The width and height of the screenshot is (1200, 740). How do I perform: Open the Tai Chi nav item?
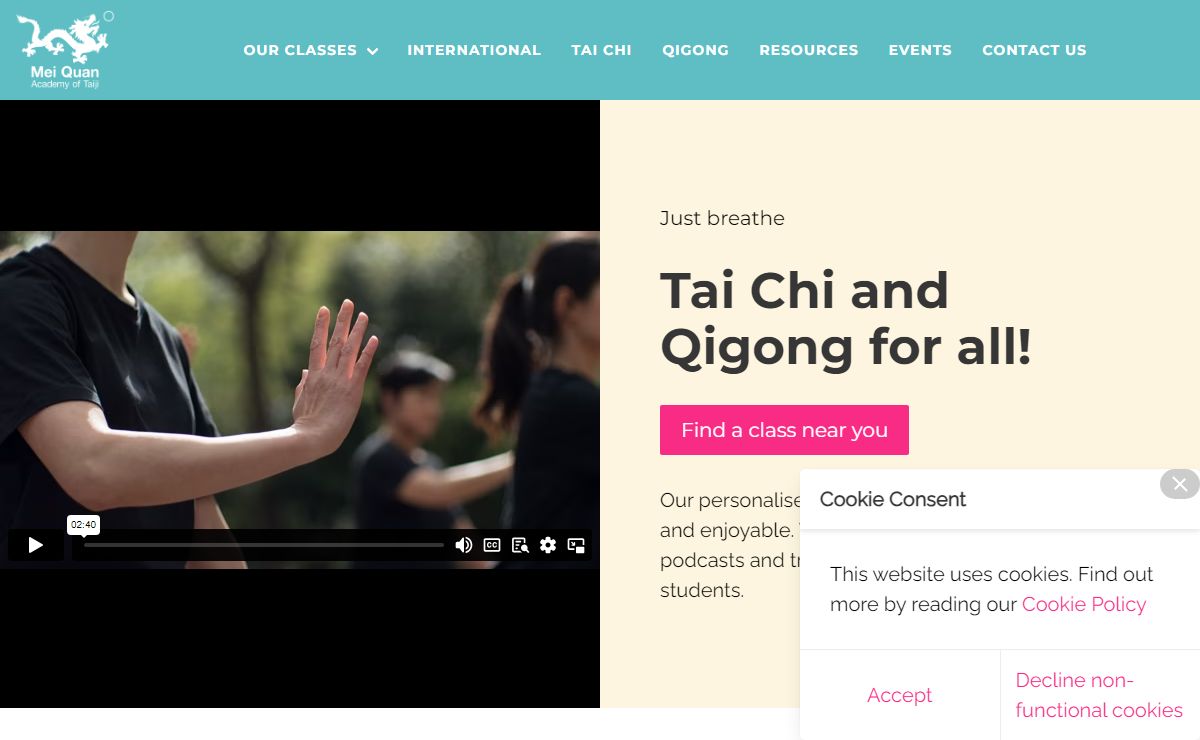tap(602, 50)
